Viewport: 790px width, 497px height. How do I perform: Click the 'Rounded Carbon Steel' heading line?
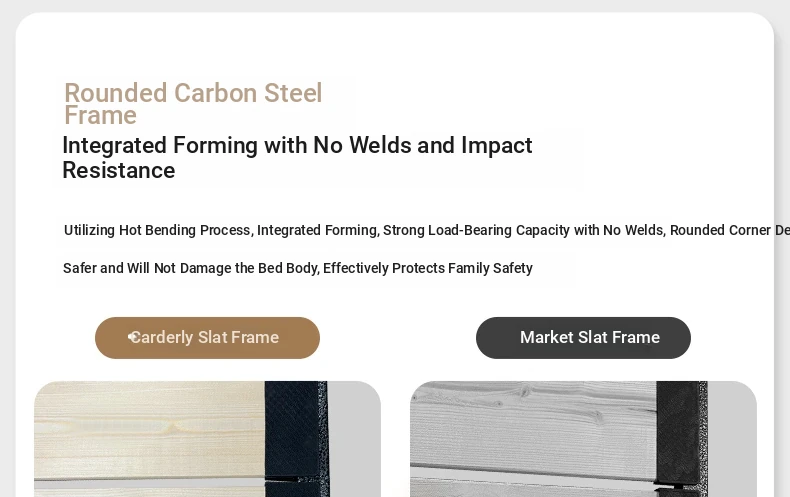point(193,93)
